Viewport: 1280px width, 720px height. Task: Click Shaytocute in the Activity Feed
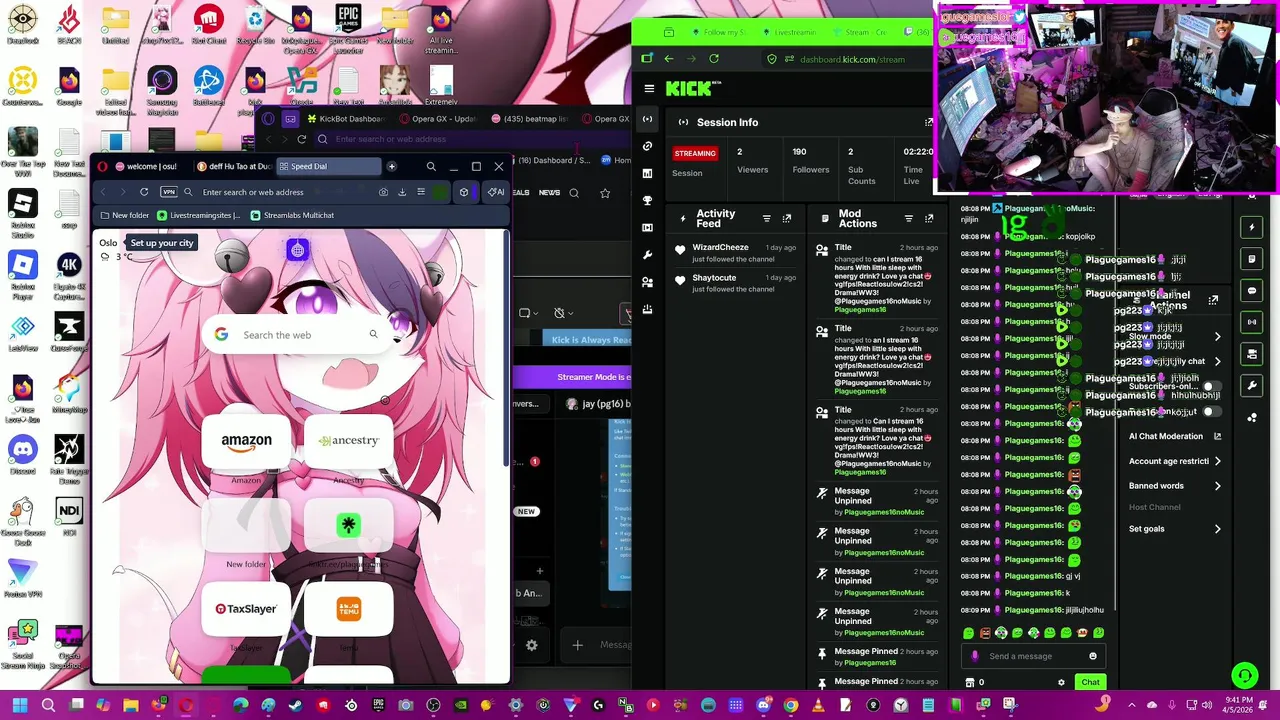click(714, 277)
